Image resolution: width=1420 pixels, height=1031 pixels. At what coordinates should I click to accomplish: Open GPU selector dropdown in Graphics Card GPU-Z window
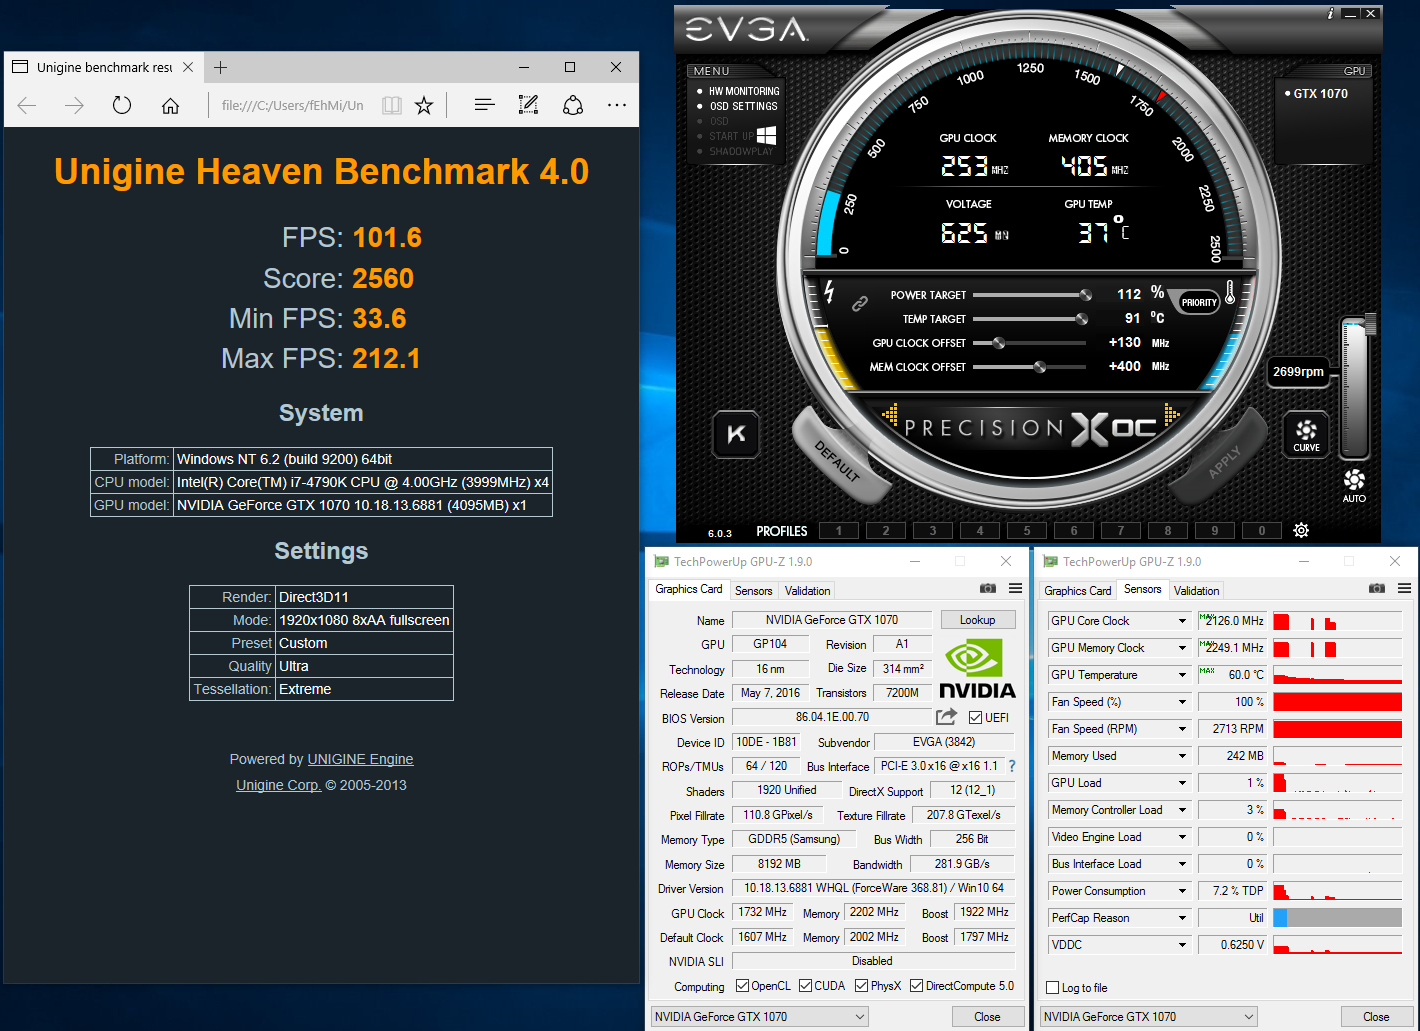(759, 1017)
